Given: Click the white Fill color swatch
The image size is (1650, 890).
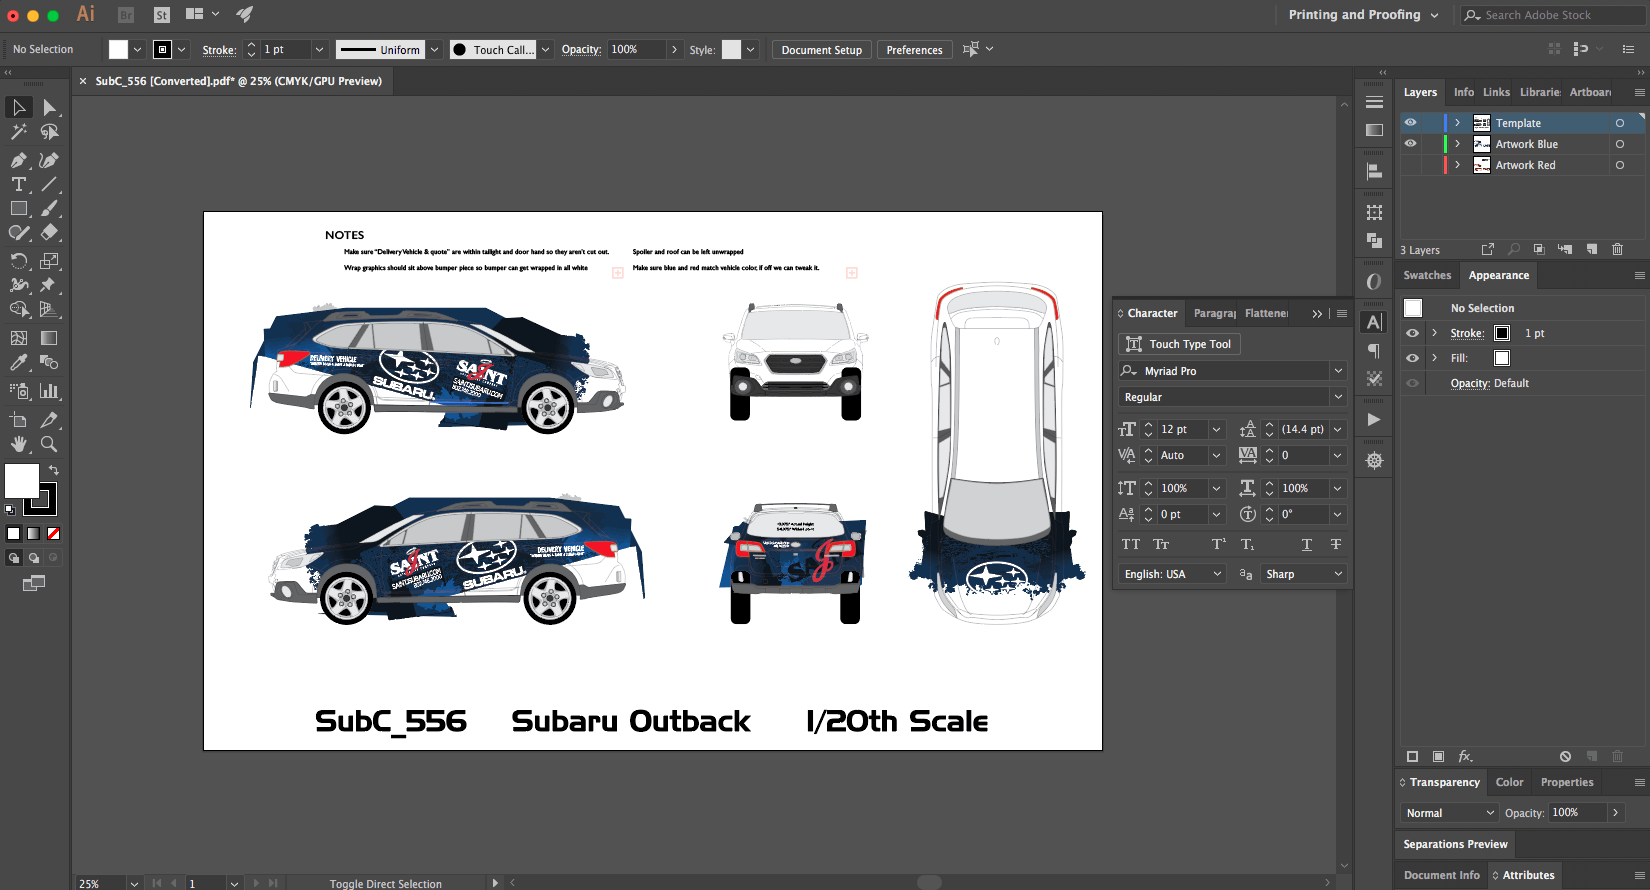Looking at the screenshot, I should point(22,481).
